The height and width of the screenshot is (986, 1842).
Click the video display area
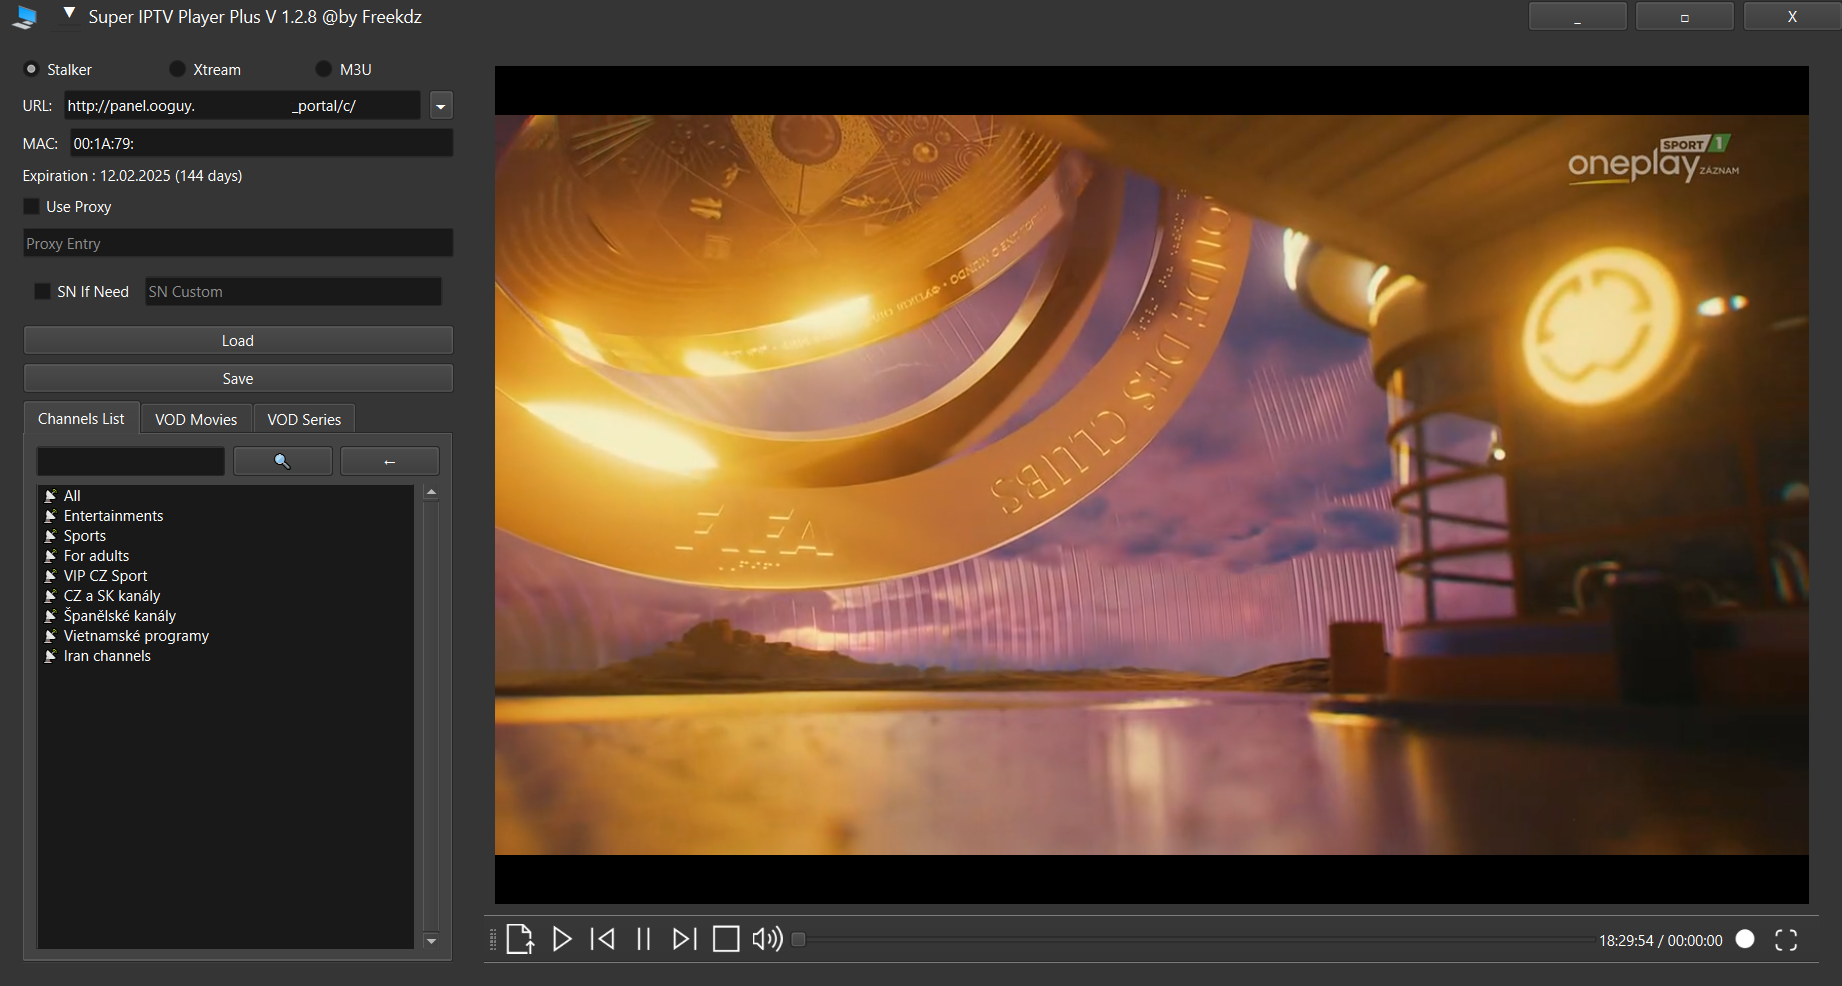[1151, 485]
